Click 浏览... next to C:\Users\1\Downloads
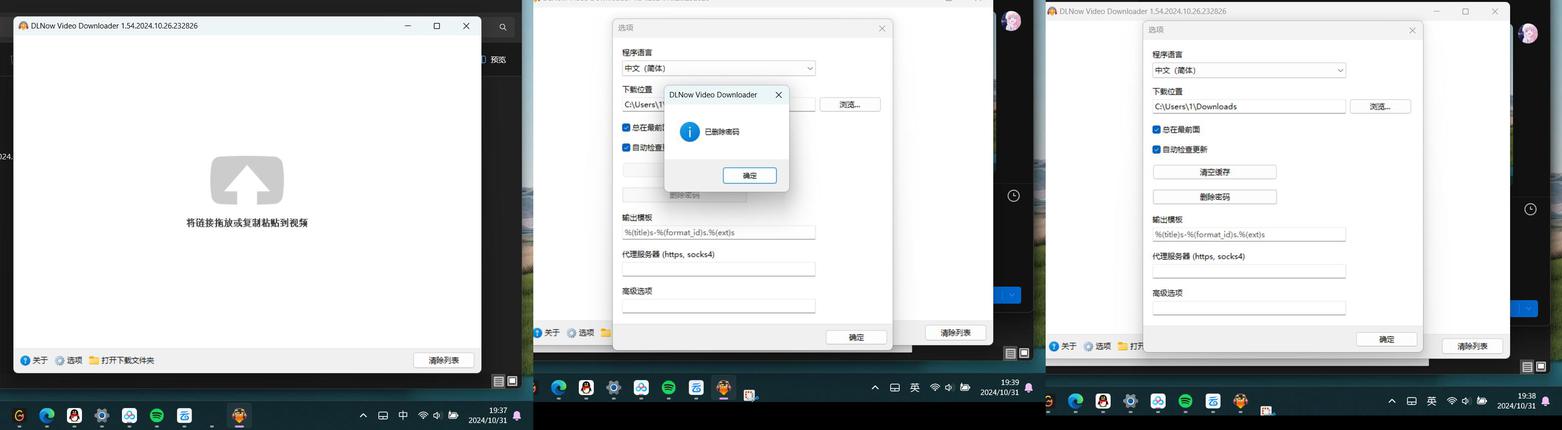The height and width of the screenshot is (430, 1562). [1380, 106]
